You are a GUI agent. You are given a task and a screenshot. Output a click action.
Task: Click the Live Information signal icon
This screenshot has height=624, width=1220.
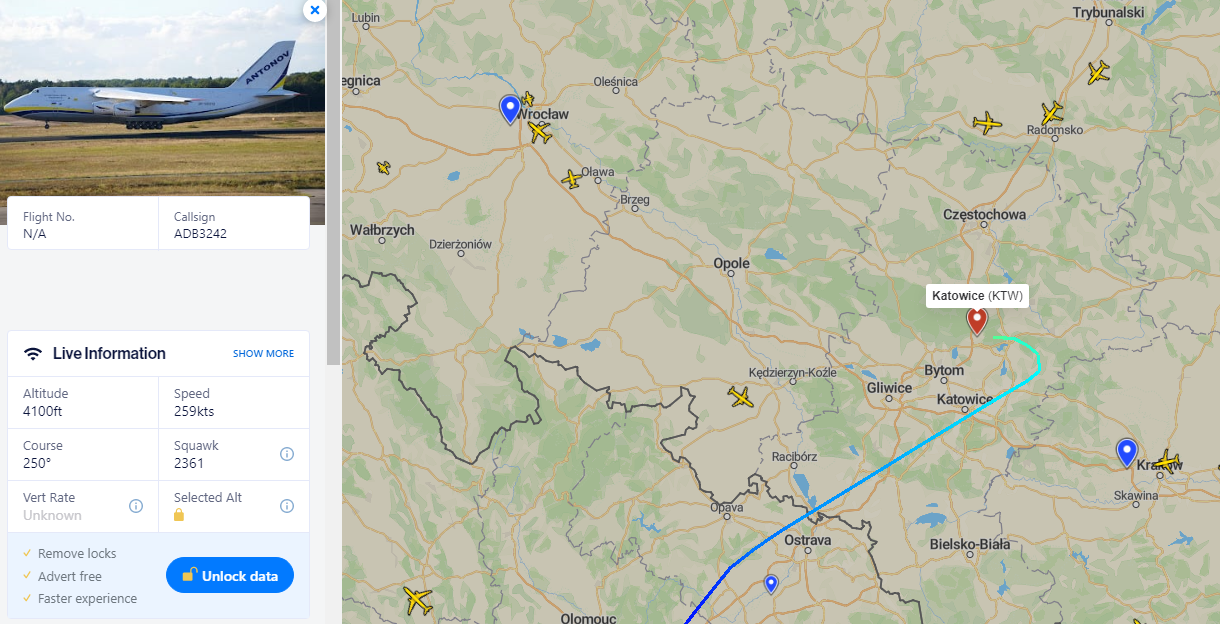33,354
